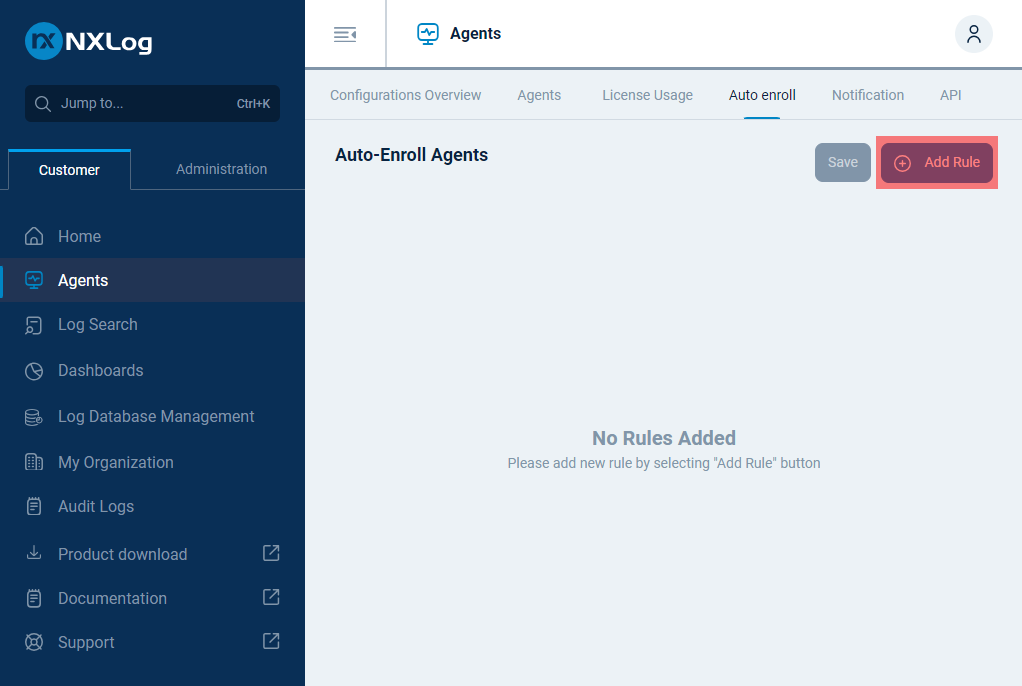Collapse the sidebar using the menu icon
This screenshot has width=1022, height=686.
[345, 35]
